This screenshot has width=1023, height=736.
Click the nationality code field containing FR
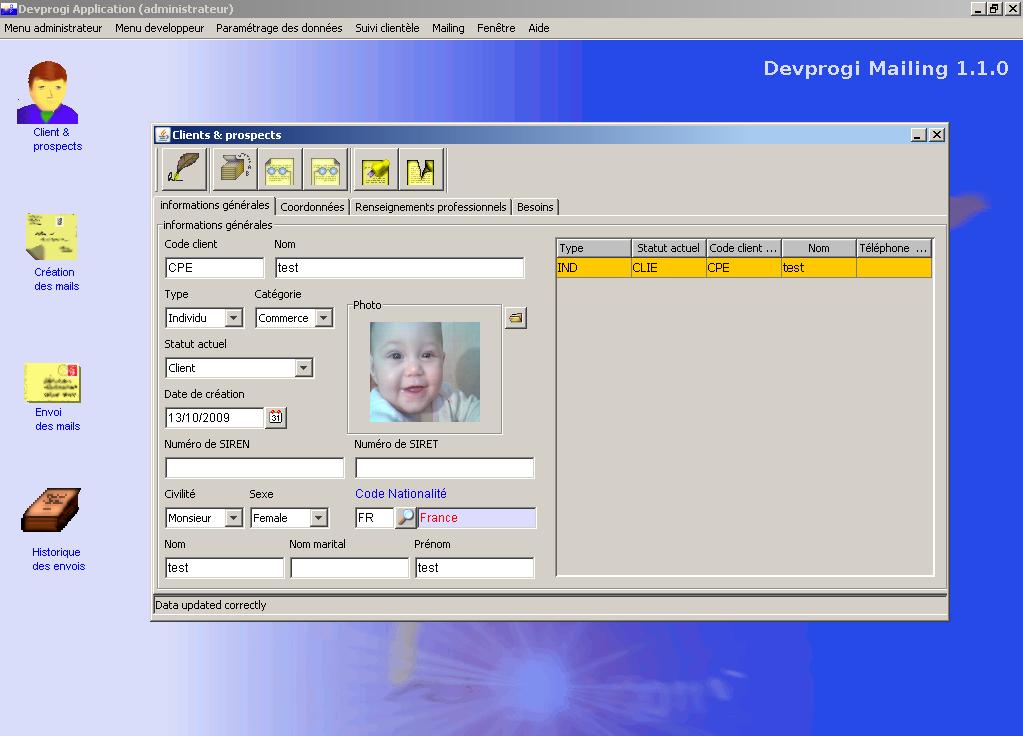tap(374, 517)
